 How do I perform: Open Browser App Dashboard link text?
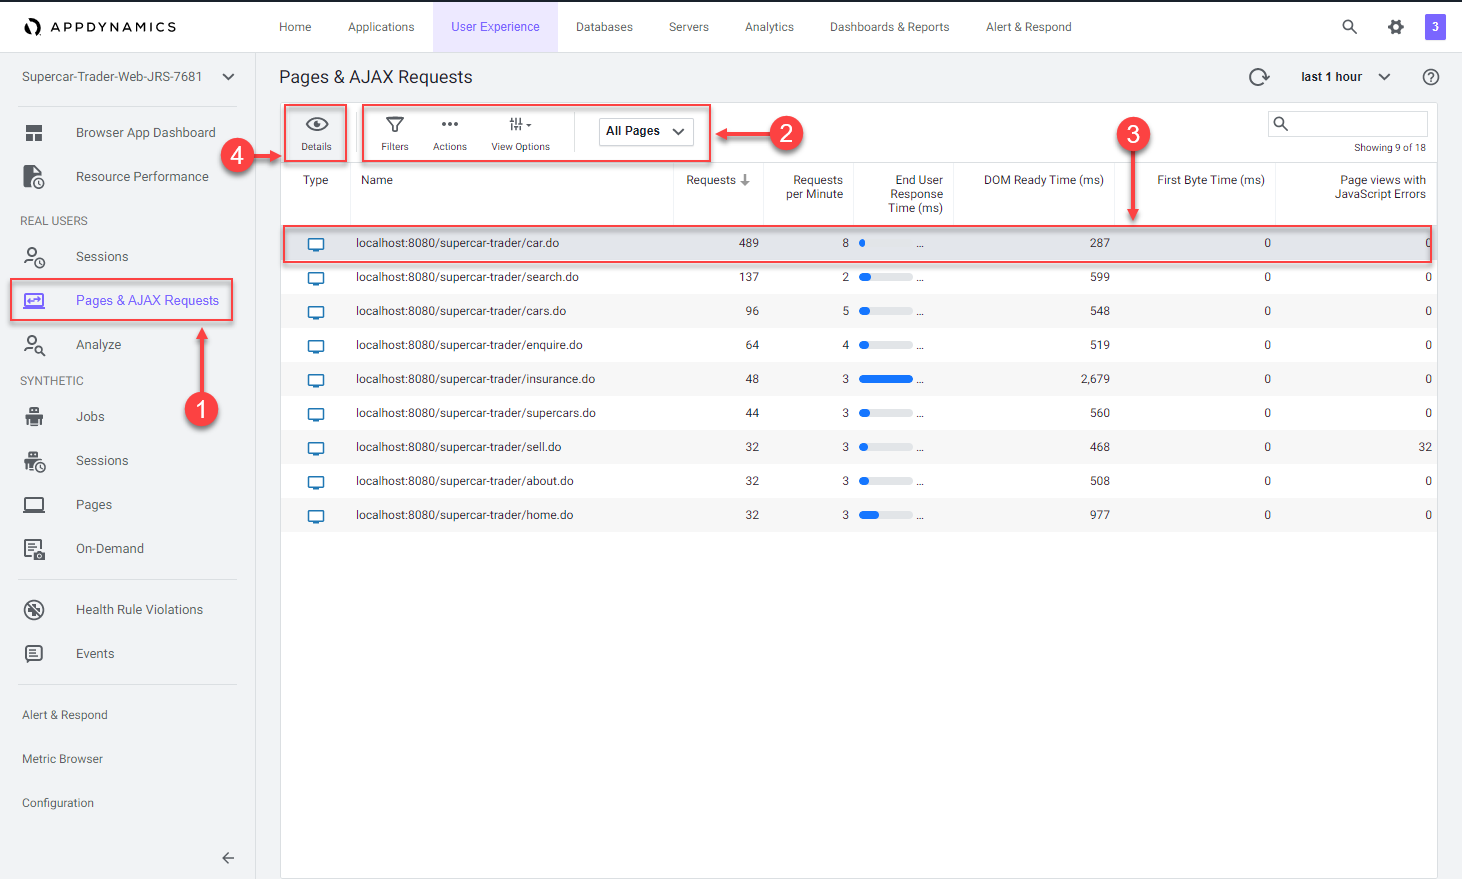click(x=146, y=133)
